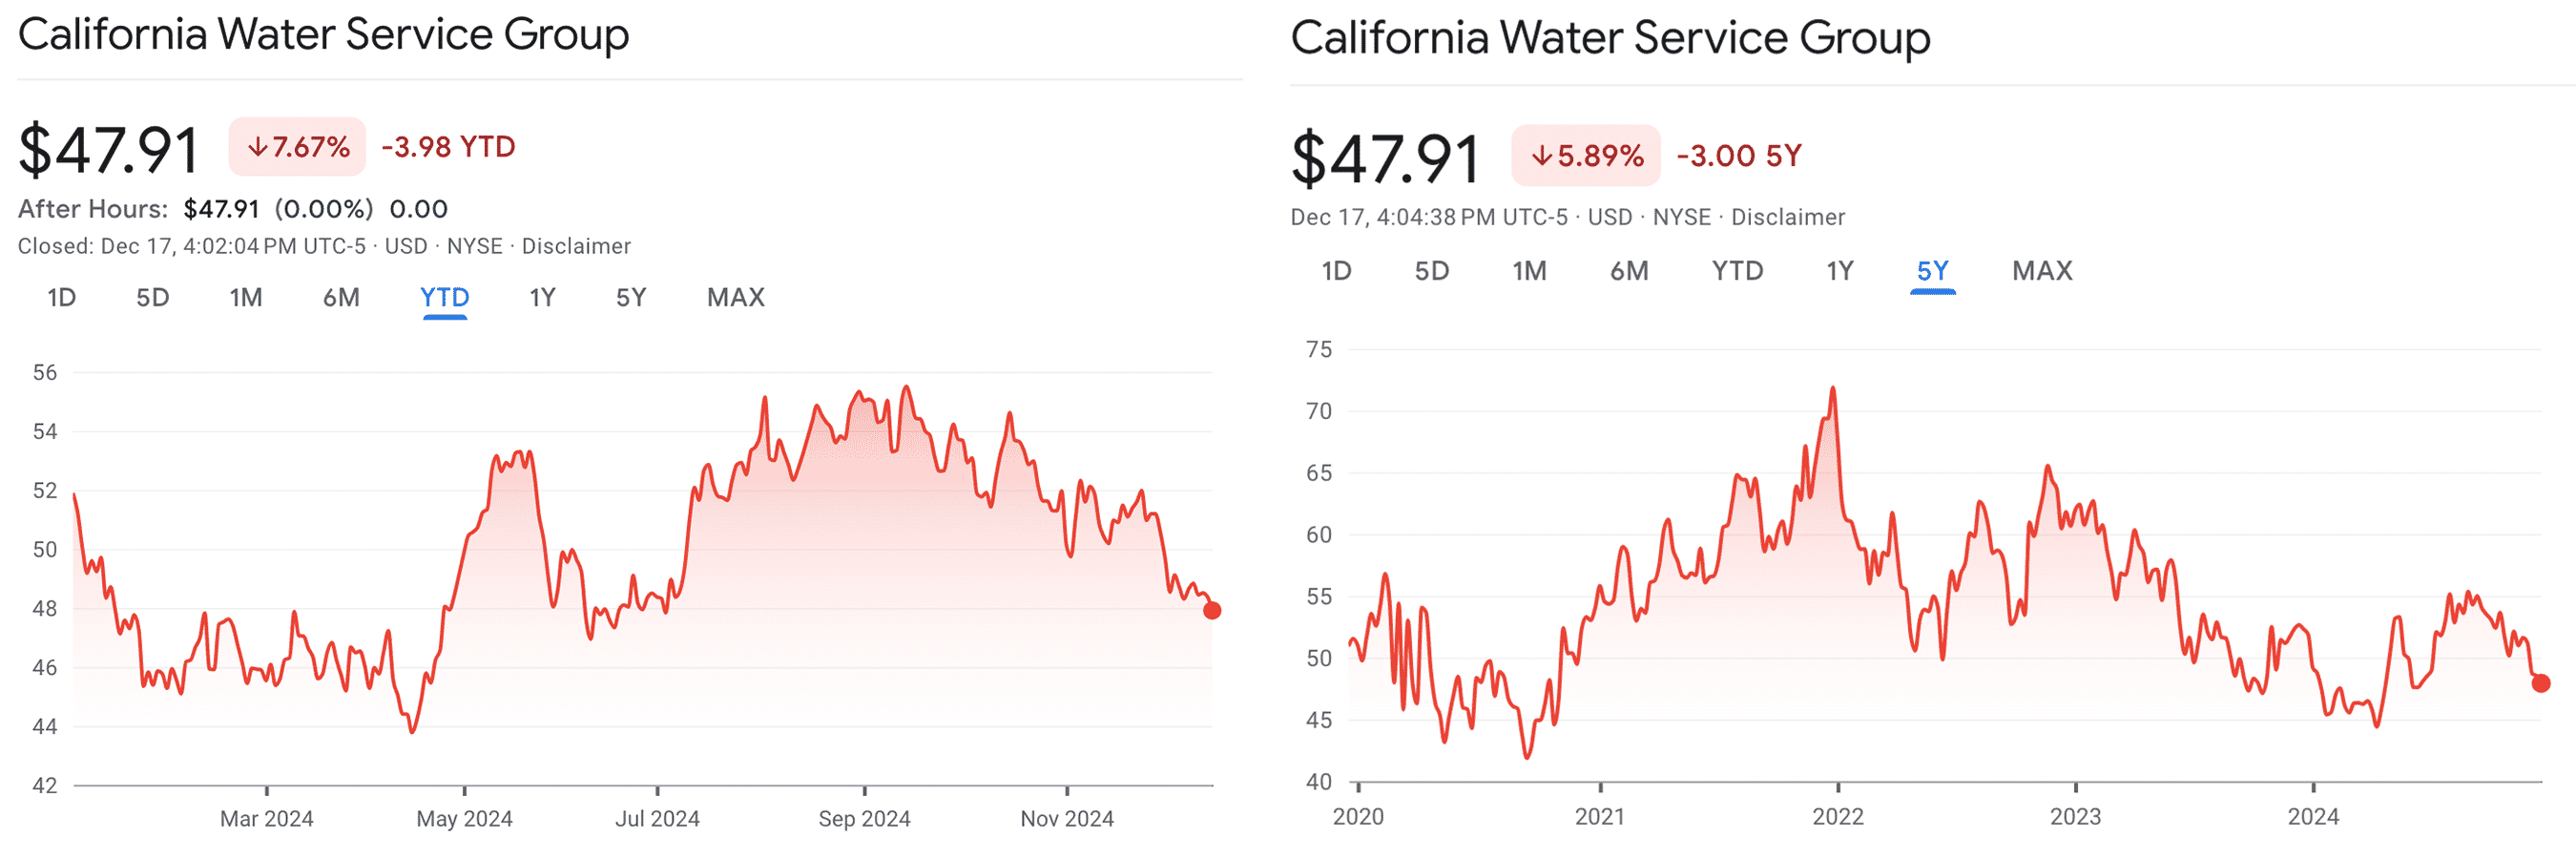Select 5D range on right chart
Image resolution: width=2576 pixels, height=859 pixels.
[1432, 270]
